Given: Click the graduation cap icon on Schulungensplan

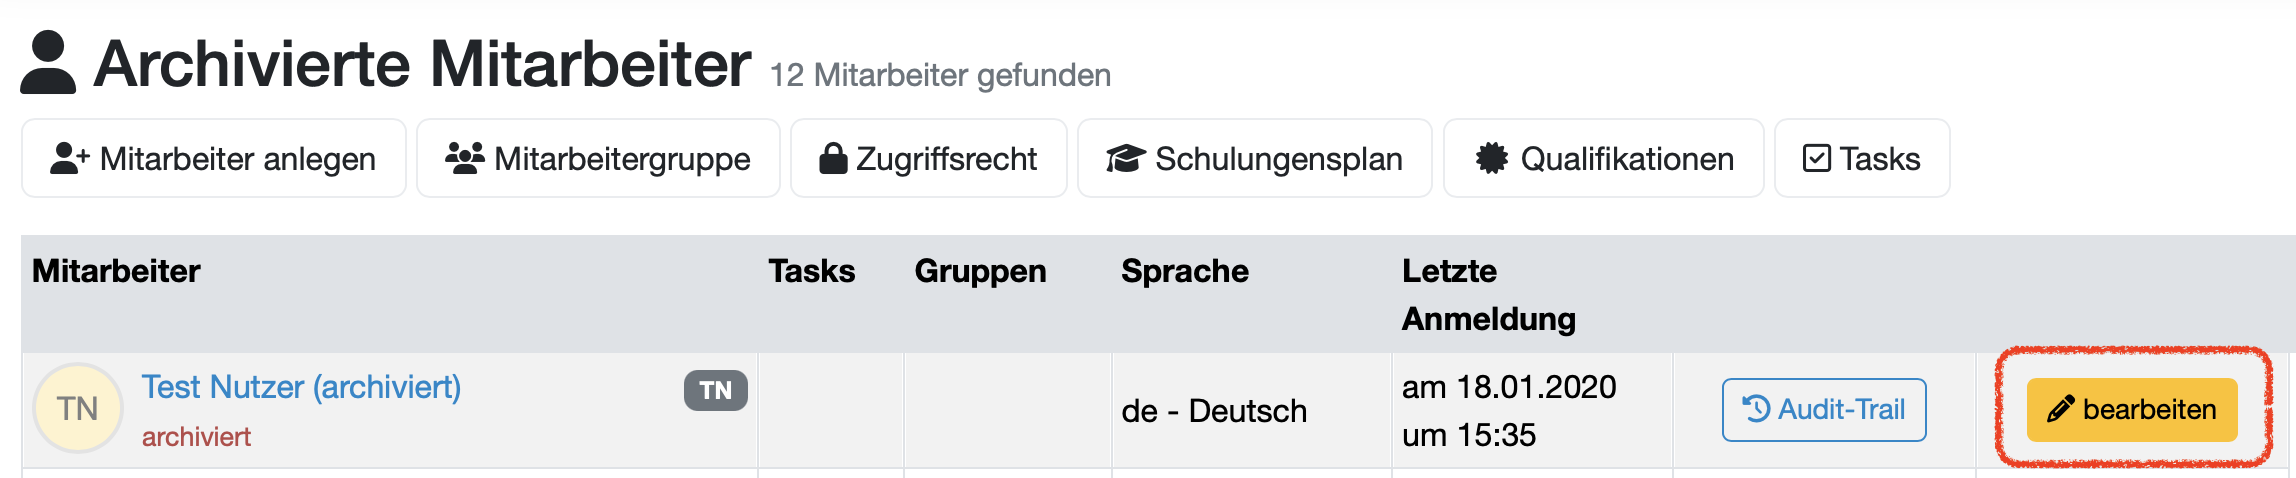Looking at the screenshot, I should [1126, 158].
